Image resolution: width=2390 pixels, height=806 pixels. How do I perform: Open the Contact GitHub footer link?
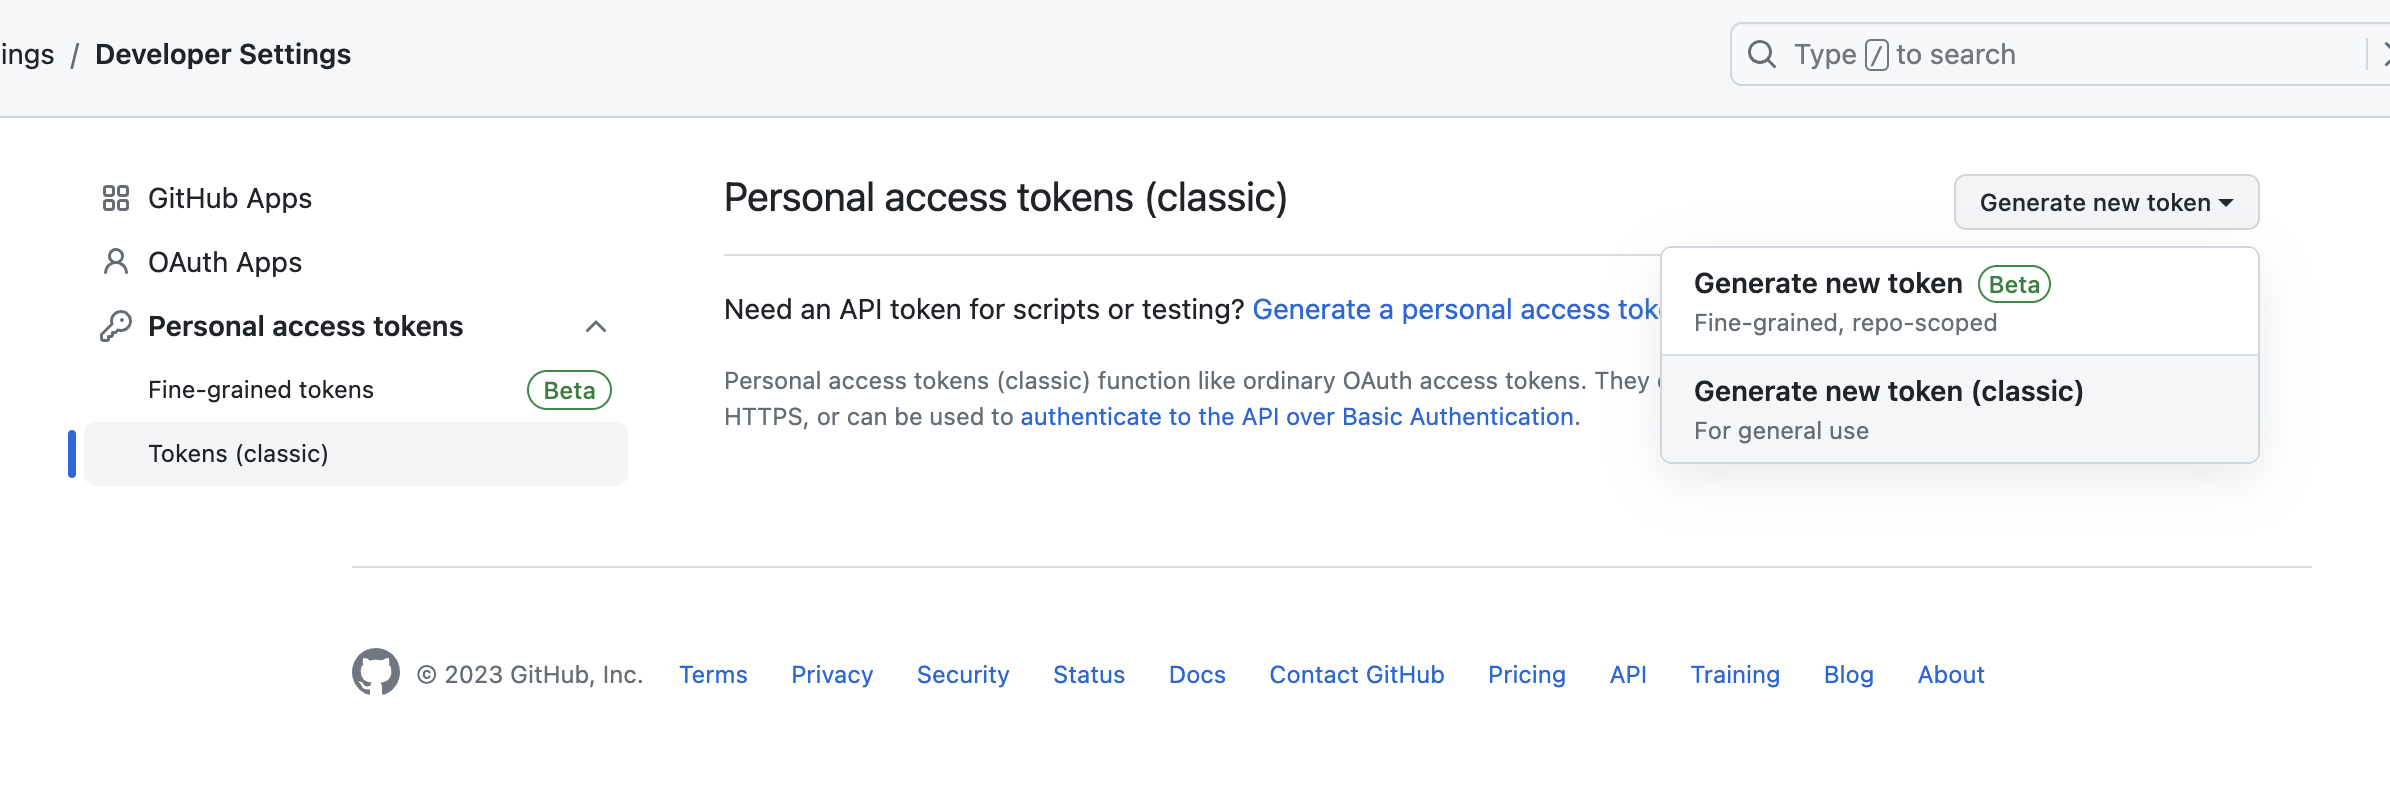tap(1357, 675)
